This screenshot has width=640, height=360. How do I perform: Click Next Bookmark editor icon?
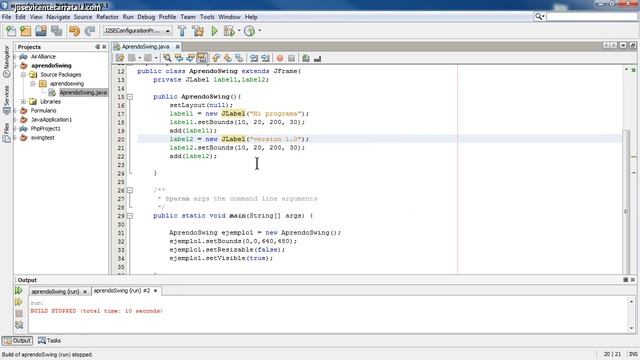pyautogui.click(x=227, y=58)
